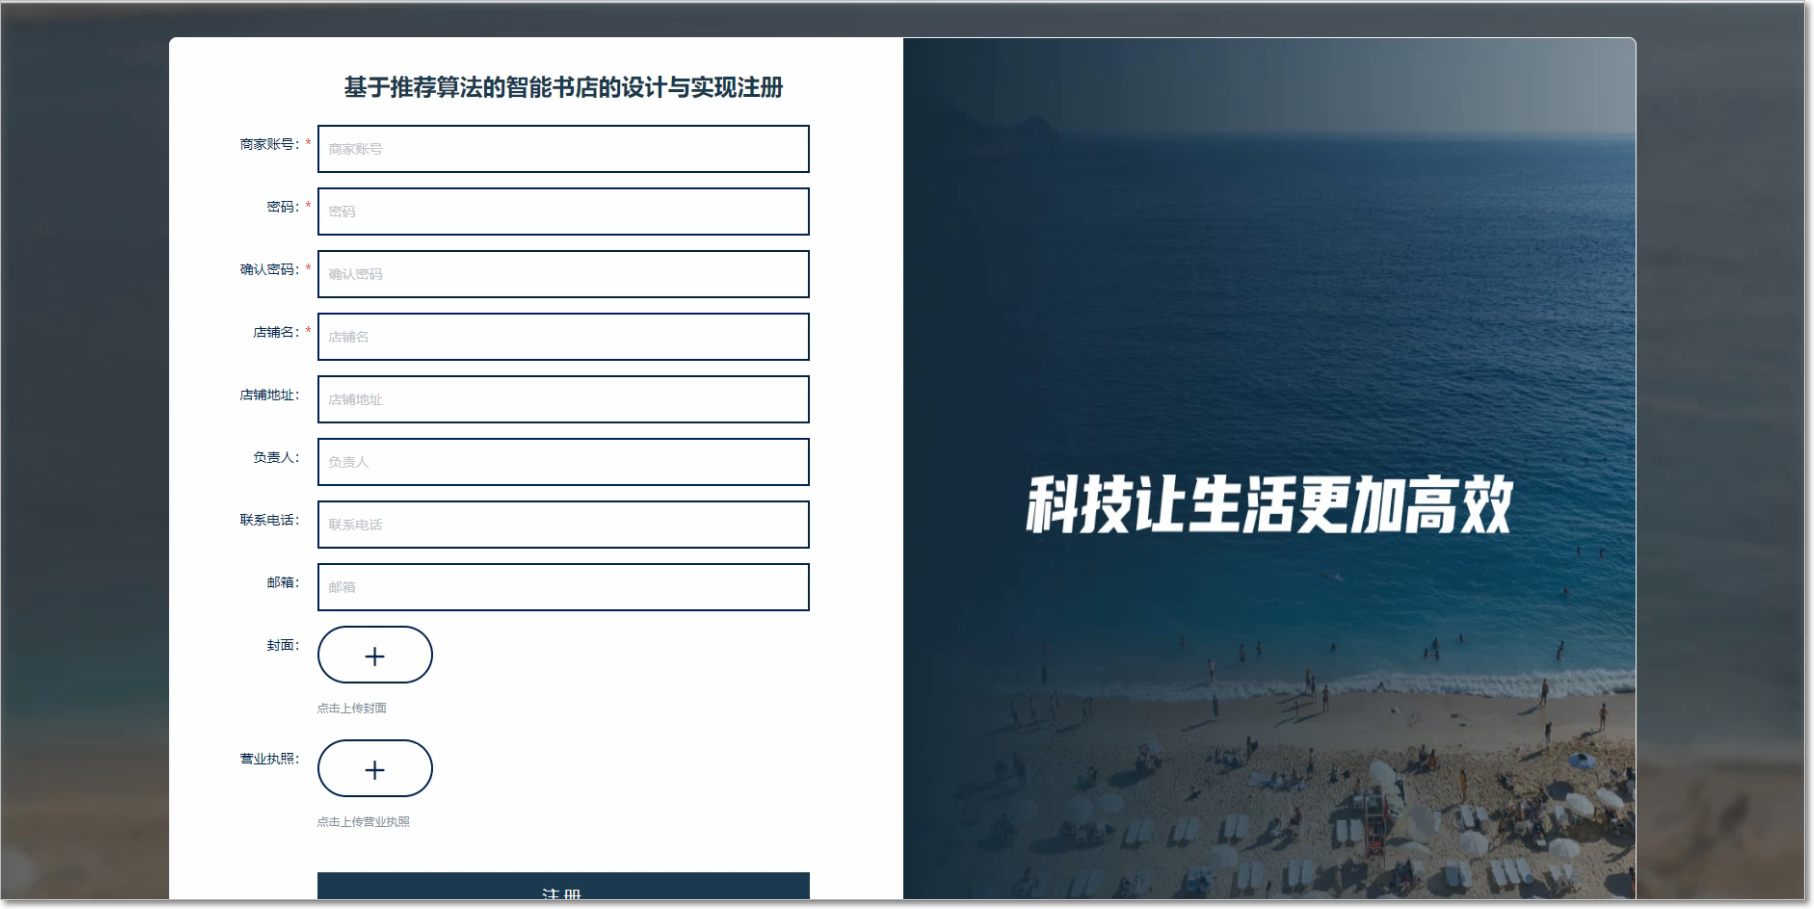Viewport: 1814px width, 909px height.
Task: Click the 点击上传营业执照 hint text
Action: (363, 822)
